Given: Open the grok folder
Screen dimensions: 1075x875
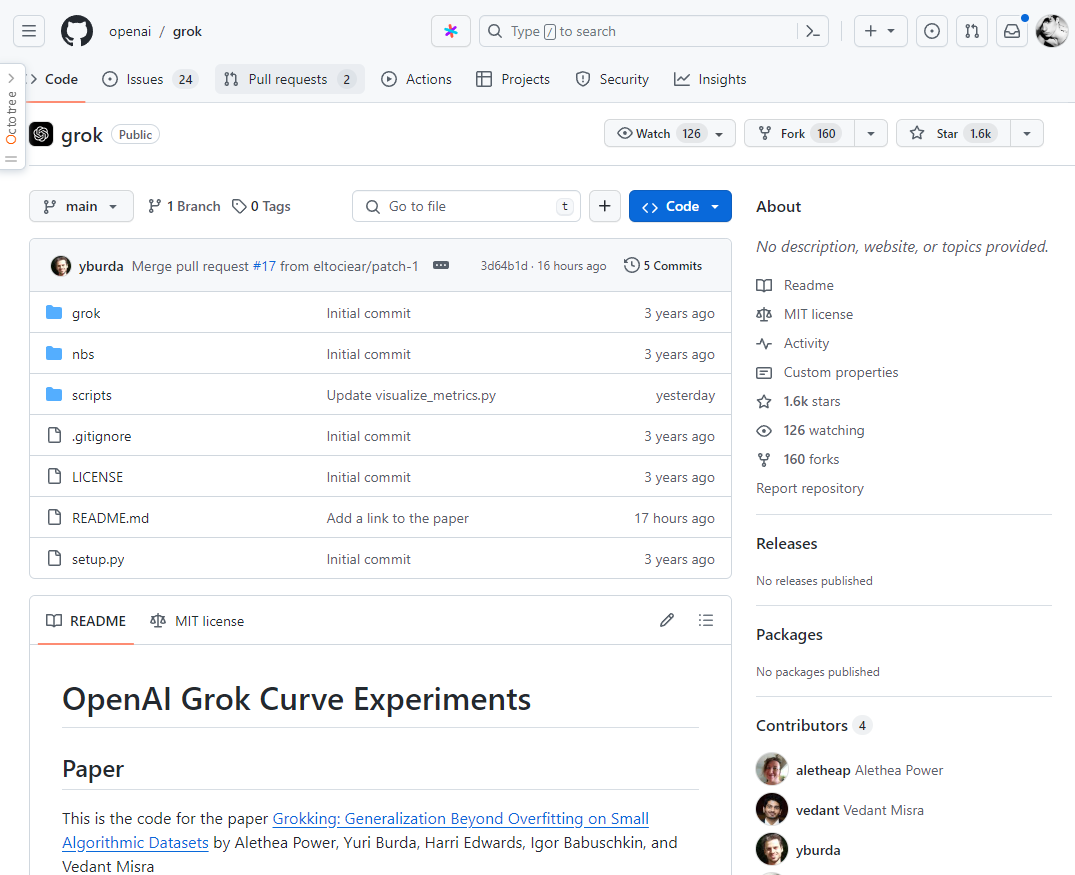Looking at the screenshot, I should pyautogui.click(x=86, y=313).
